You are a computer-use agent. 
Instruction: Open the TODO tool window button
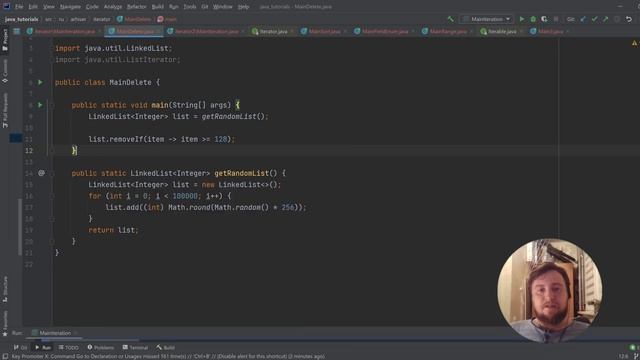click(69, 347)
